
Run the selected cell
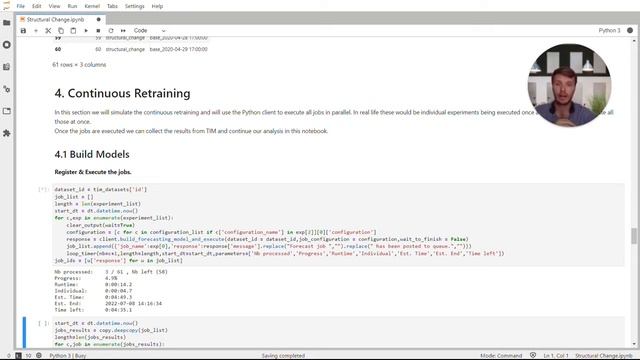86,31
